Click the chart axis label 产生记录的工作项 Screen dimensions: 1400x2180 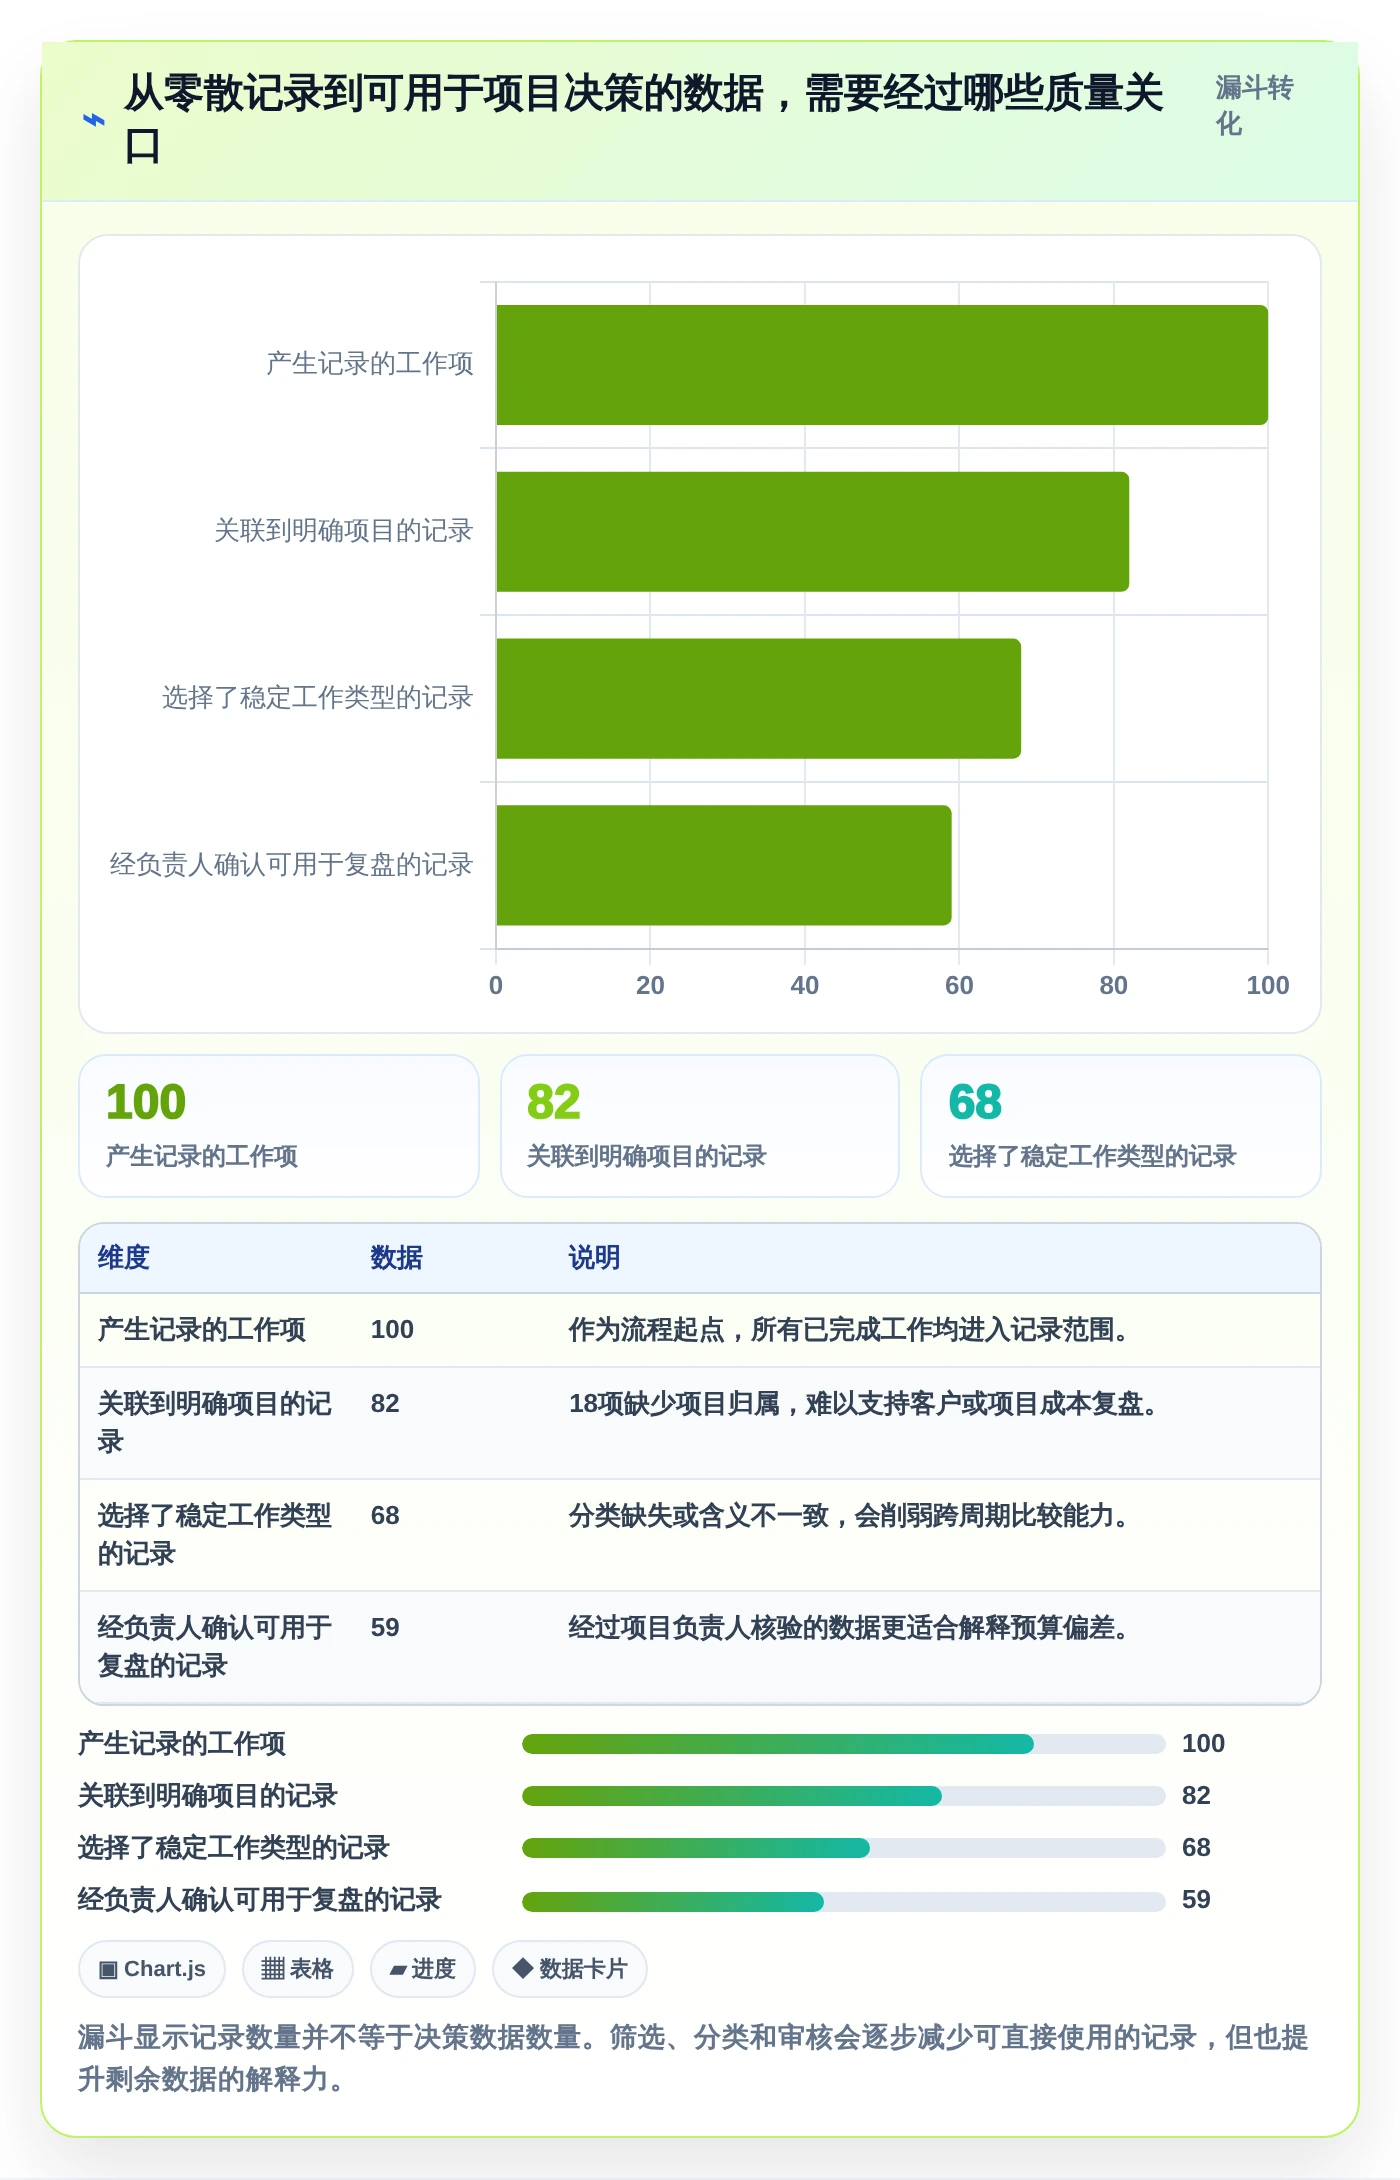(x=370, y=364)
